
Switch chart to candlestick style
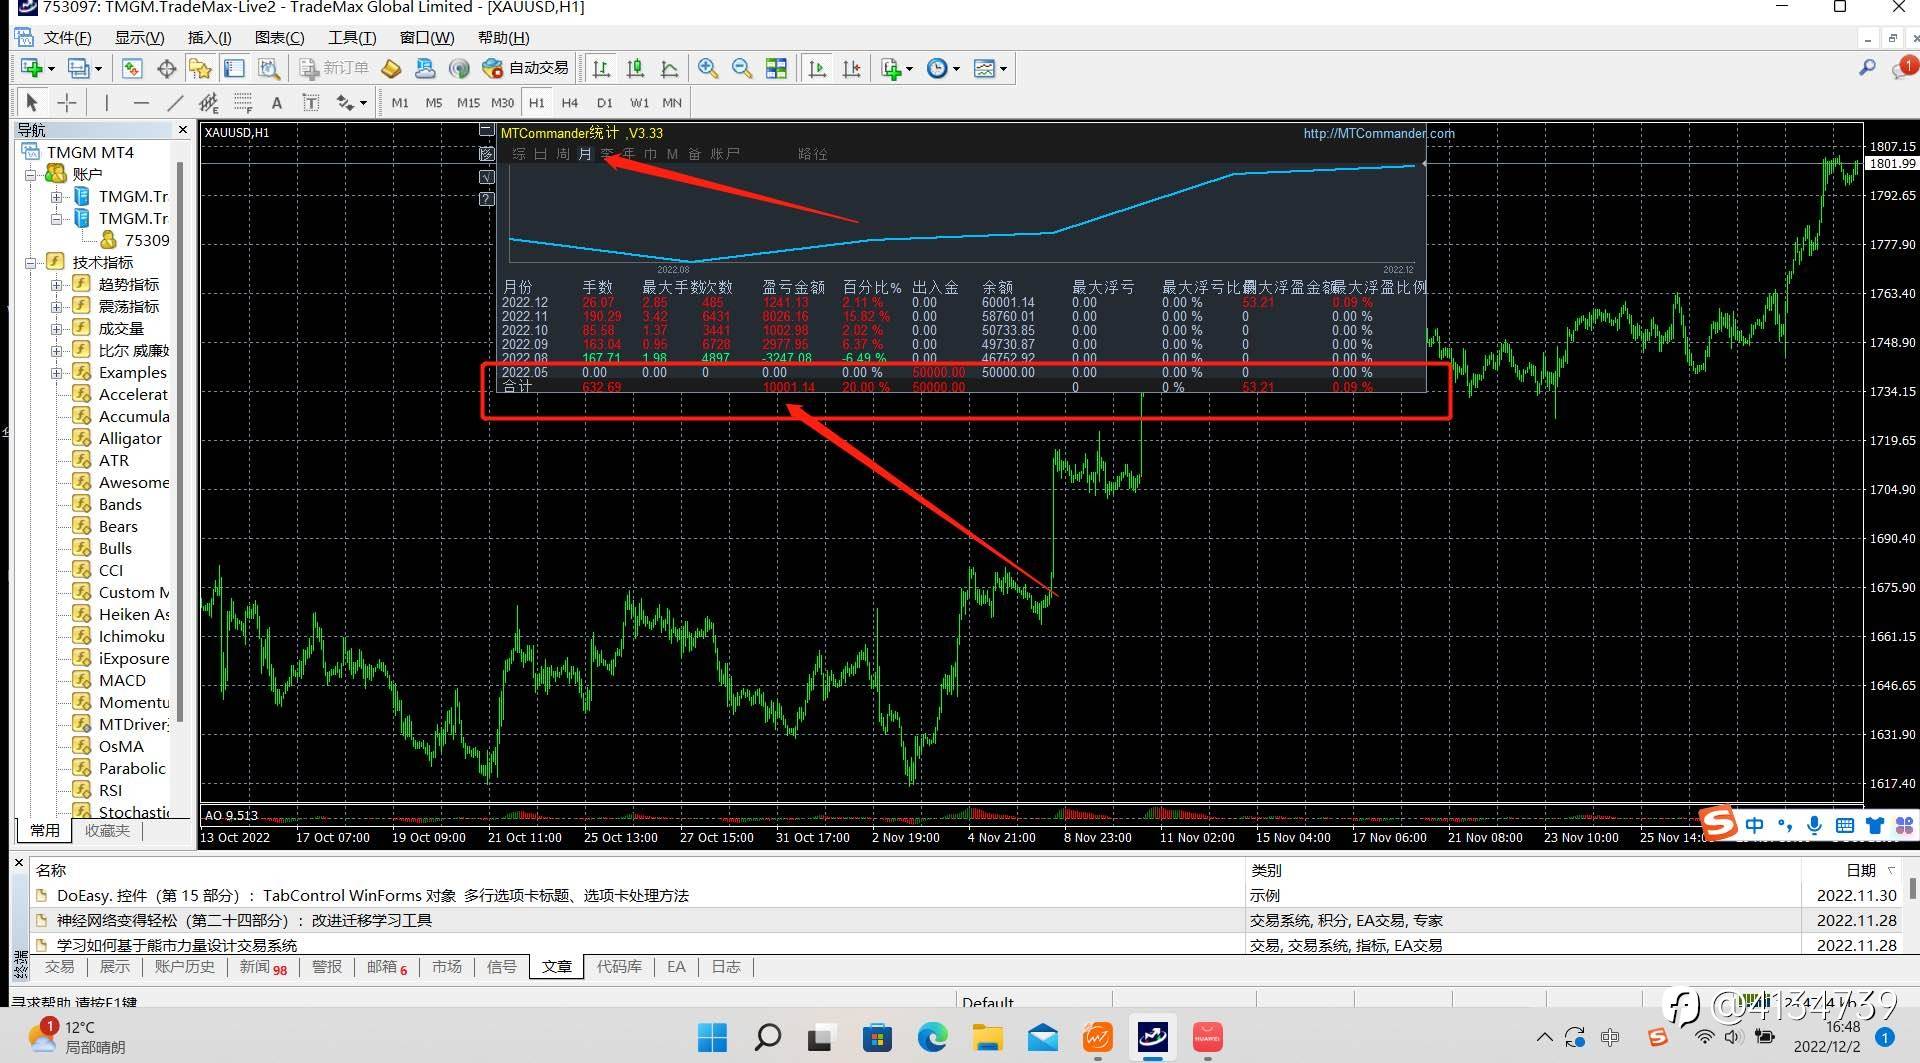tap(635, 68)
